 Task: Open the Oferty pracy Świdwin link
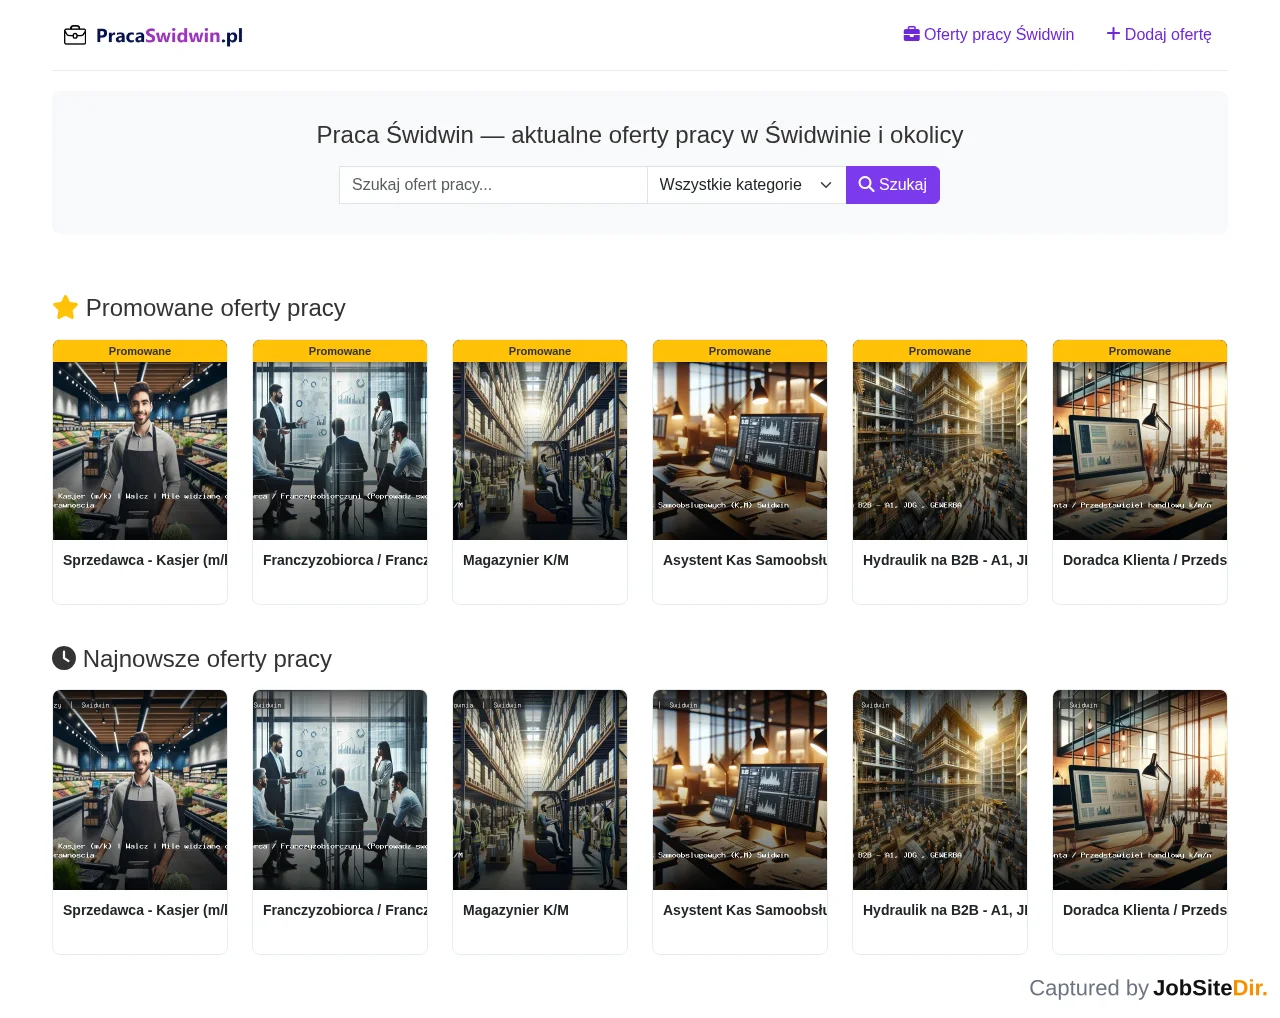(988, 35)
